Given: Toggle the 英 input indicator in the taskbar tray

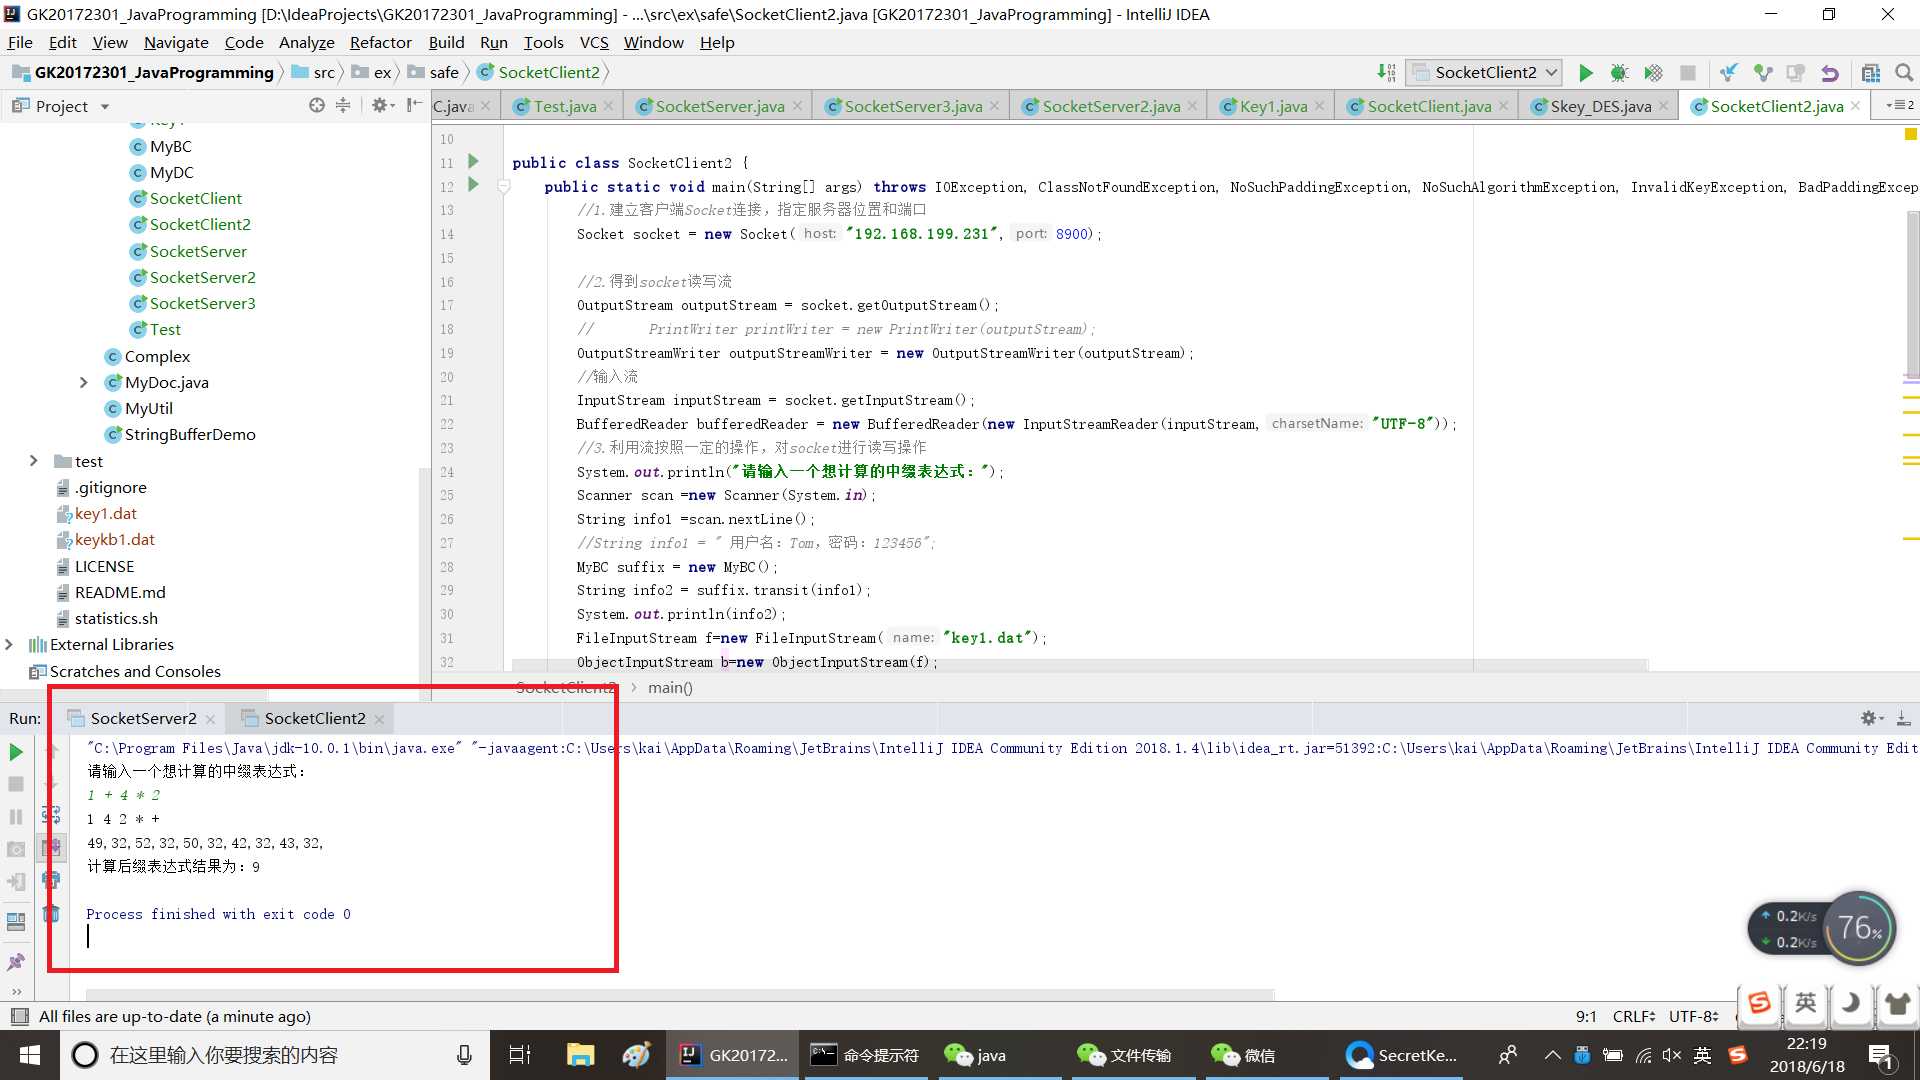Looking at the screenshot, I should point(1702,1055).
